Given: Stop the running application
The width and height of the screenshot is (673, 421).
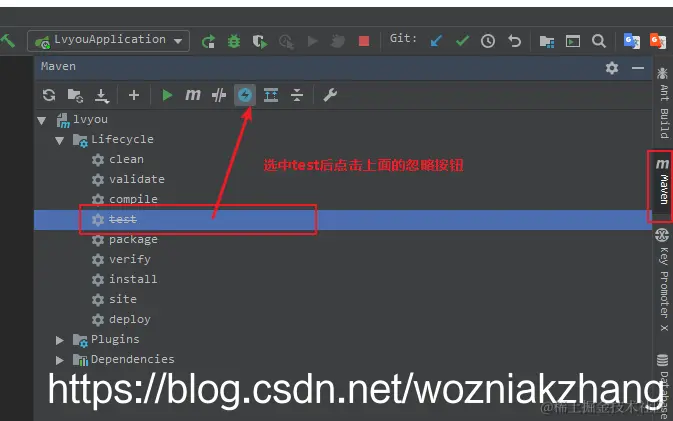Looking at the screenshot, I should coord(364,41).
